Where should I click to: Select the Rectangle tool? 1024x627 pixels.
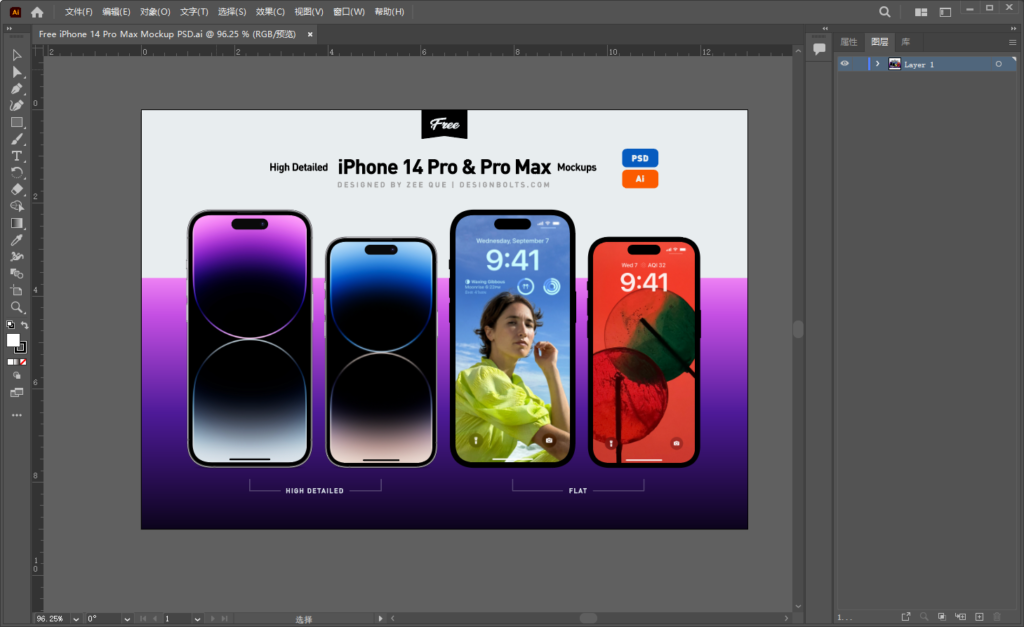(17, 122)
